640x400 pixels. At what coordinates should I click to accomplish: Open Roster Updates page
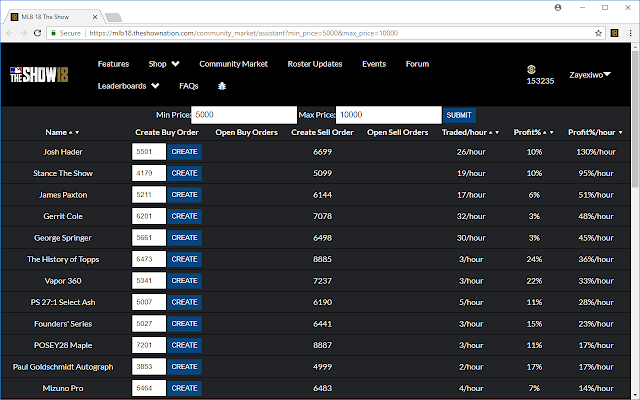click(315, 64)
